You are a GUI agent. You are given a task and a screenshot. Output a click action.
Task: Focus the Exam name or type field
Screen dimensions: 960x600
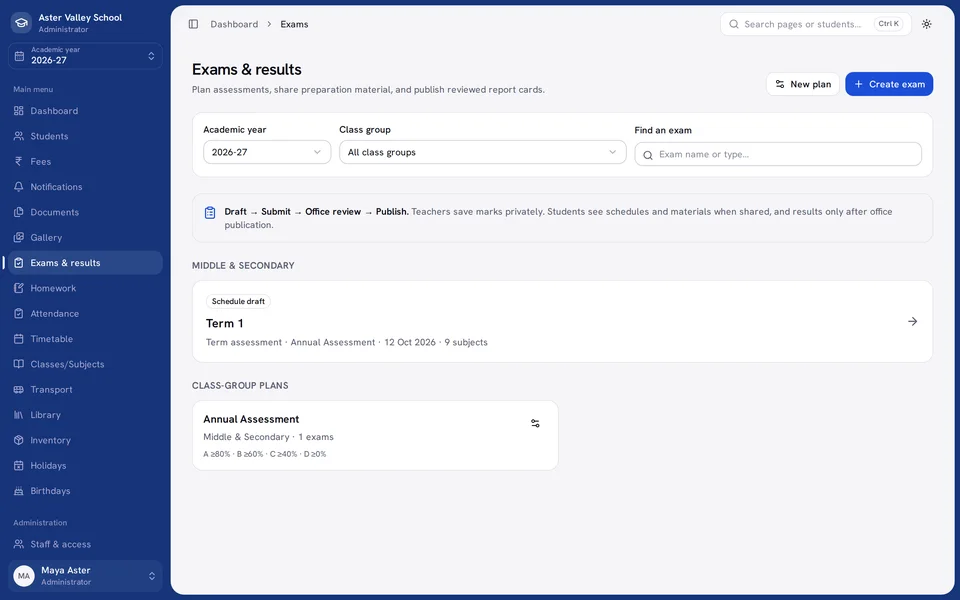[778, 154]
